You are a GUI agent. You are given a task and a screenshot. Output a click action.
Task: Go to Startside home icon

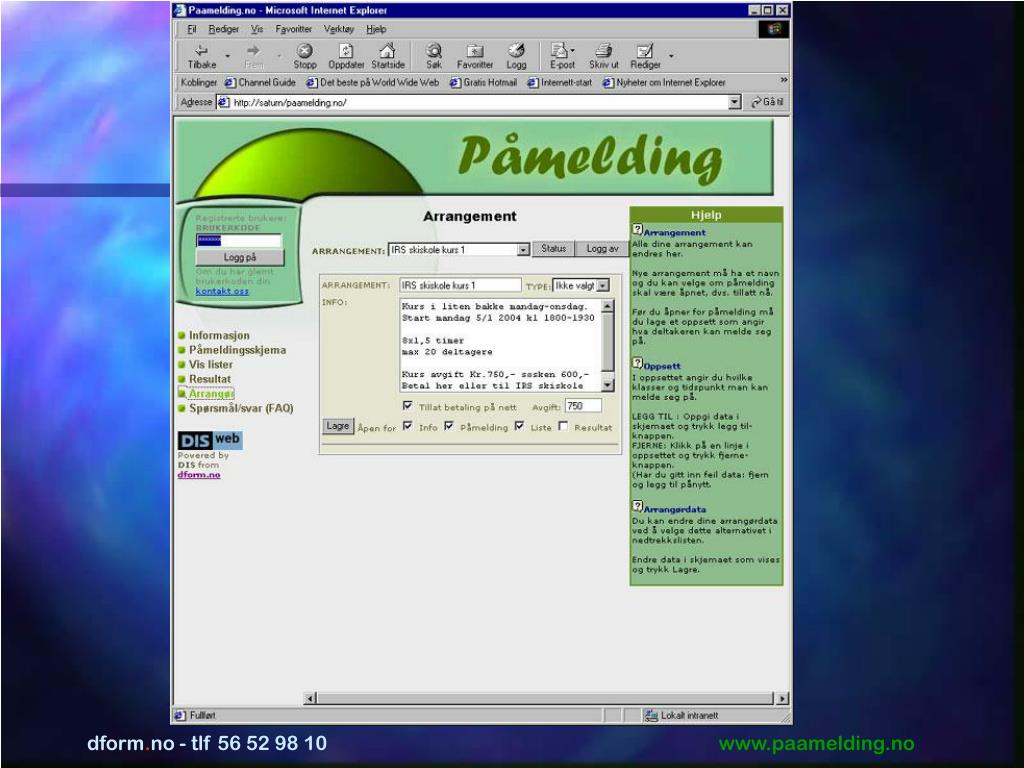click(x=387, y=50)
